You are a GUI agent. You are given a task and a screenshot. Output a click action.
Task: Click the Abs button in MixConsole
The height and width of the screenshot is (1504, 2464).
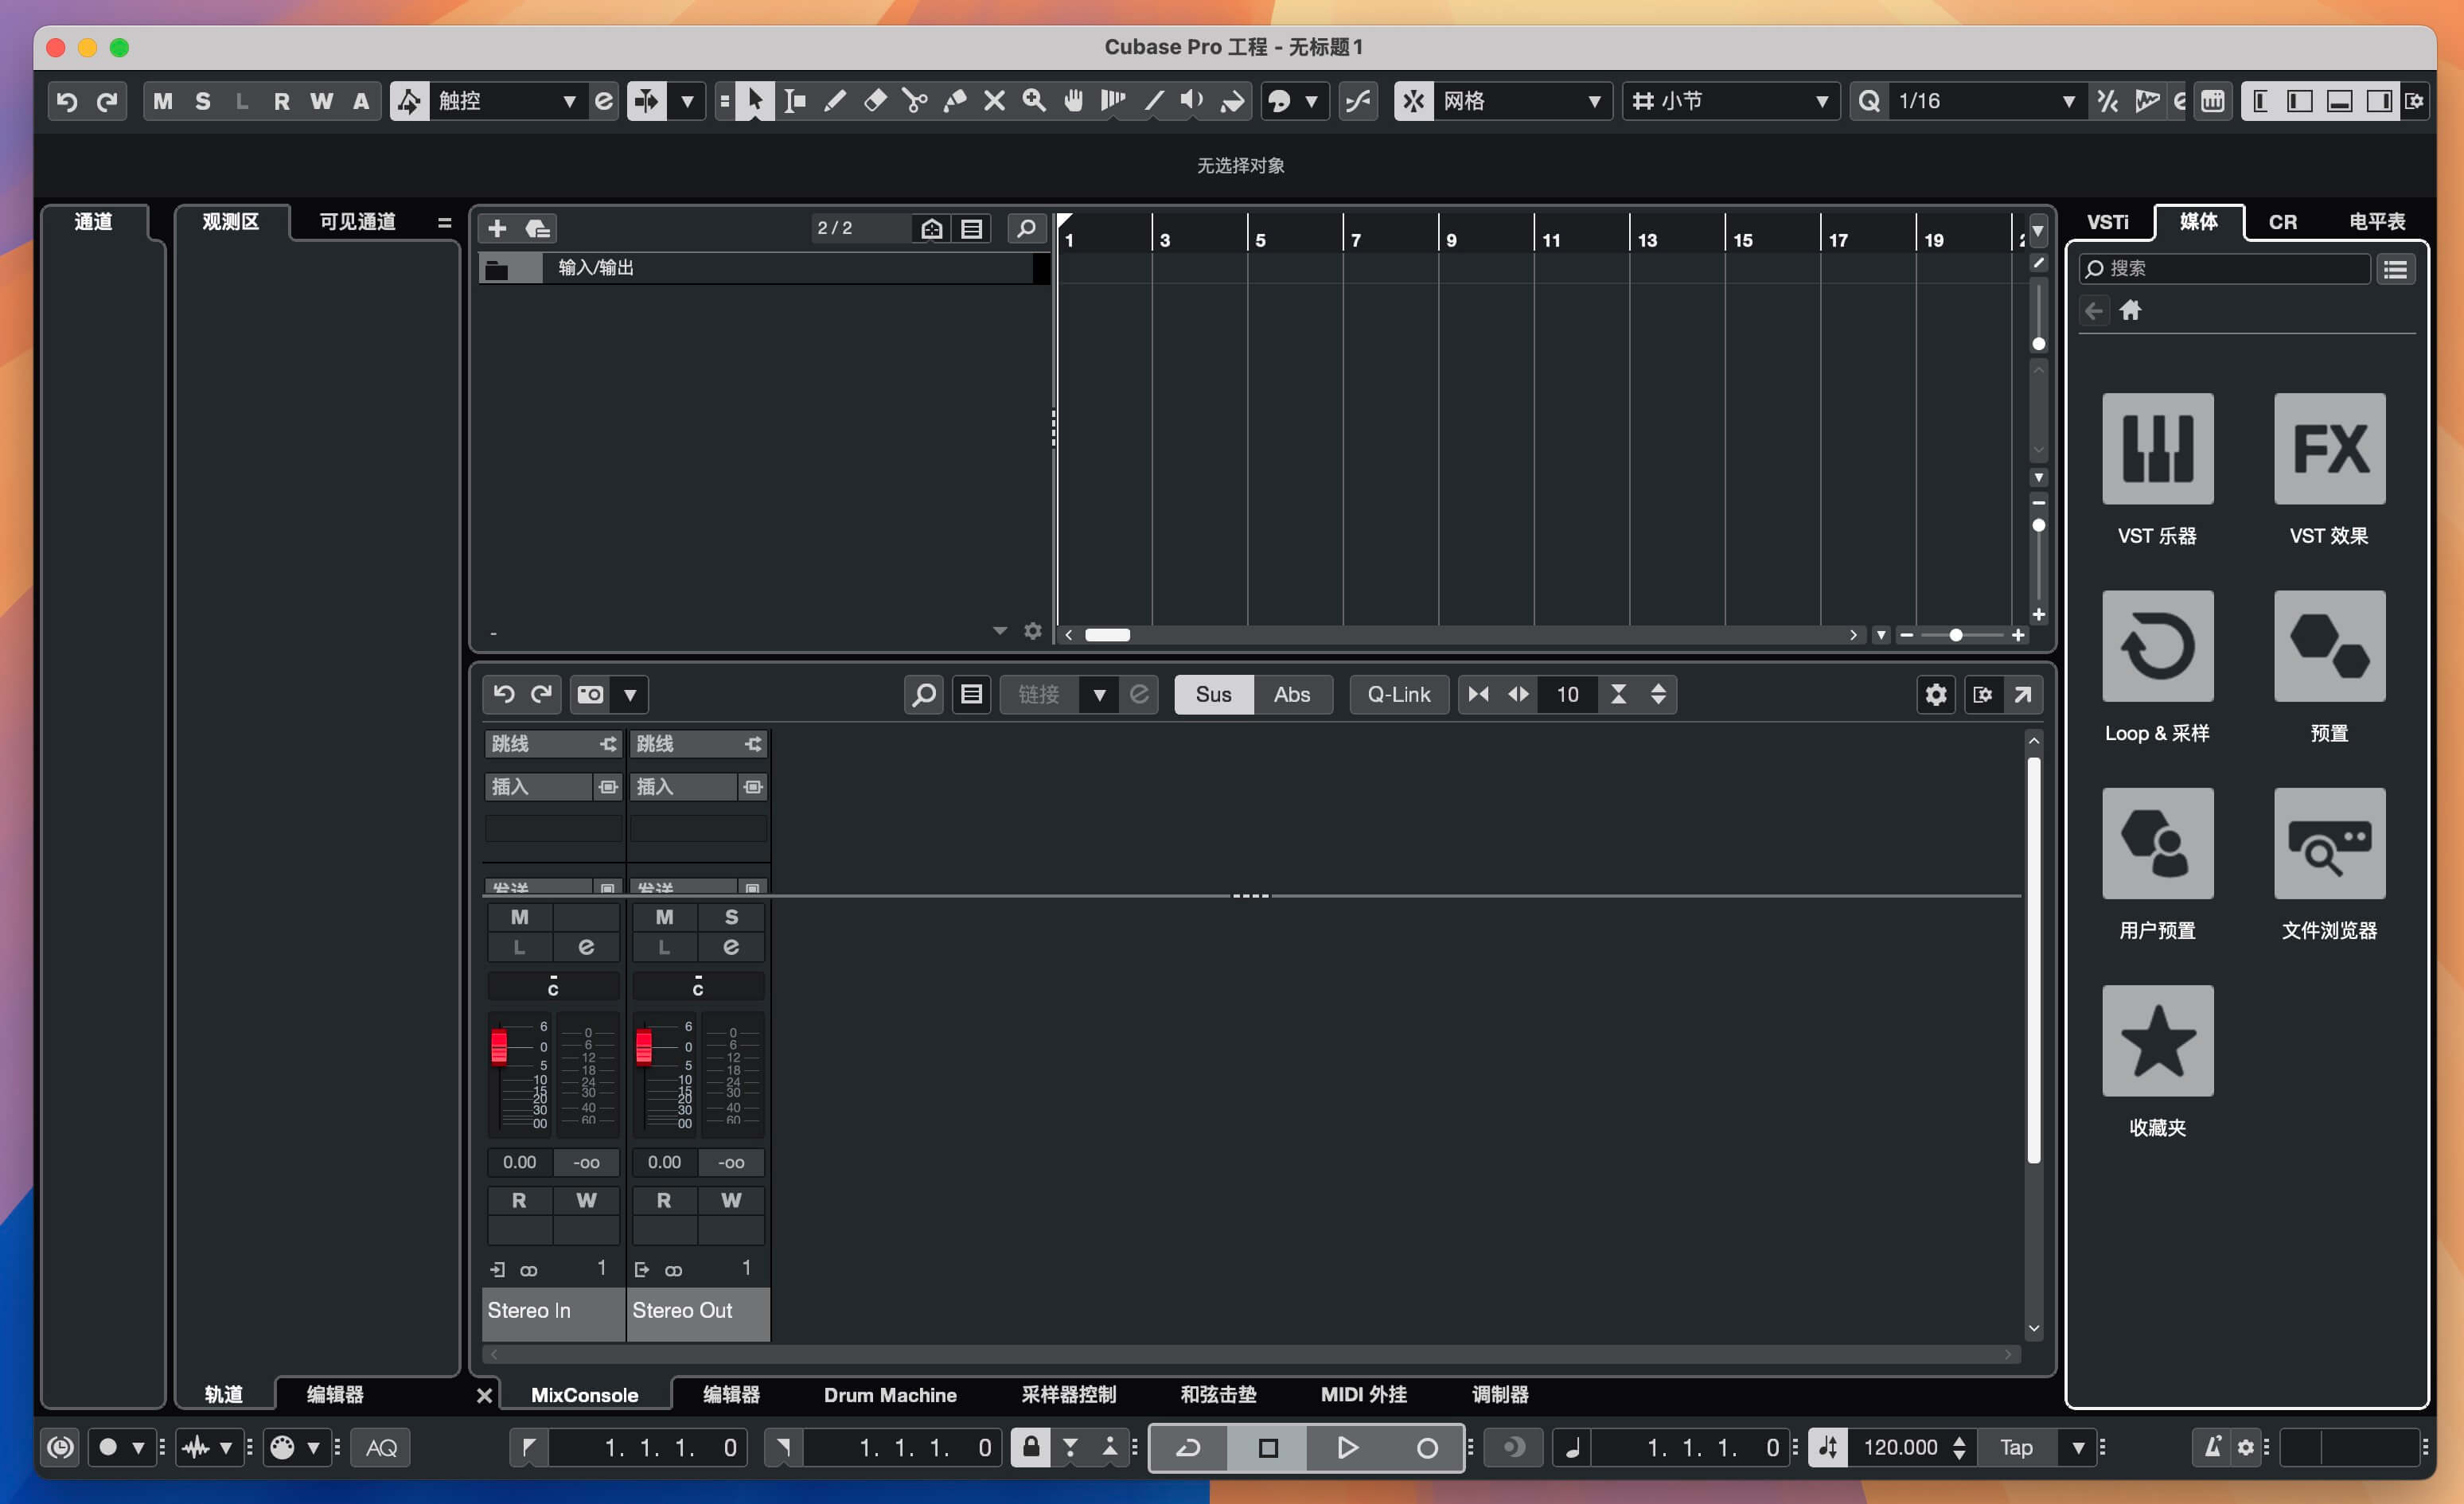[1292, 694]
